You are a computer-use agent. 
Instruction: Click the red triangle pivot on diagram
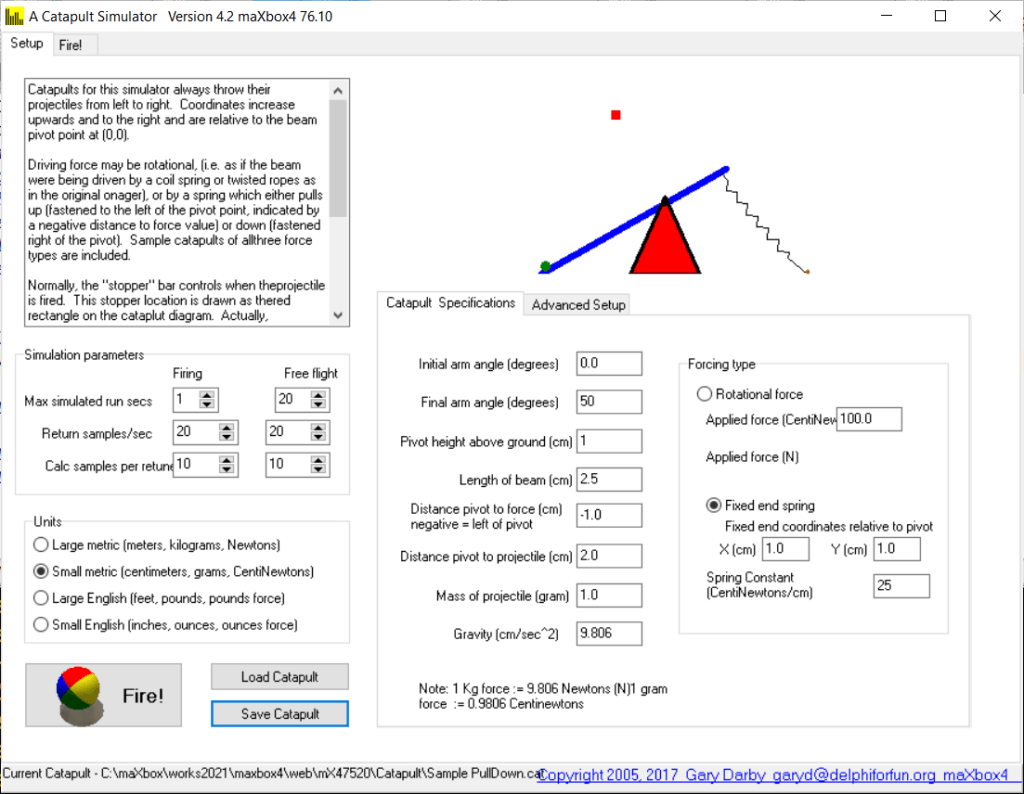point(664,240)
